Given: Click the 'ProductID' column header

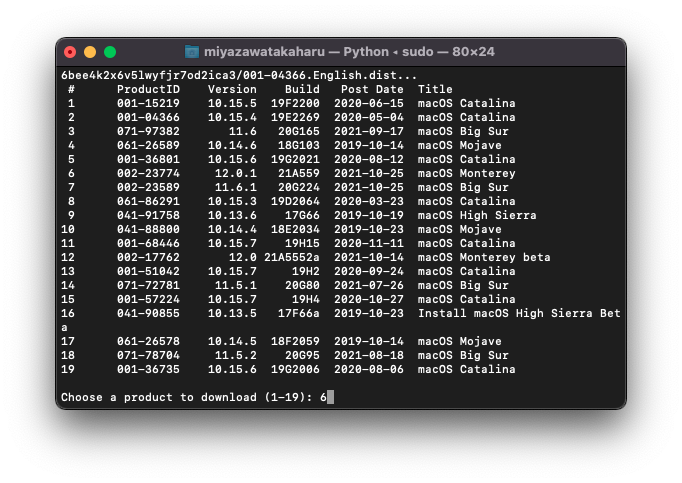Looking at the screenshot, I should (148, 89).
